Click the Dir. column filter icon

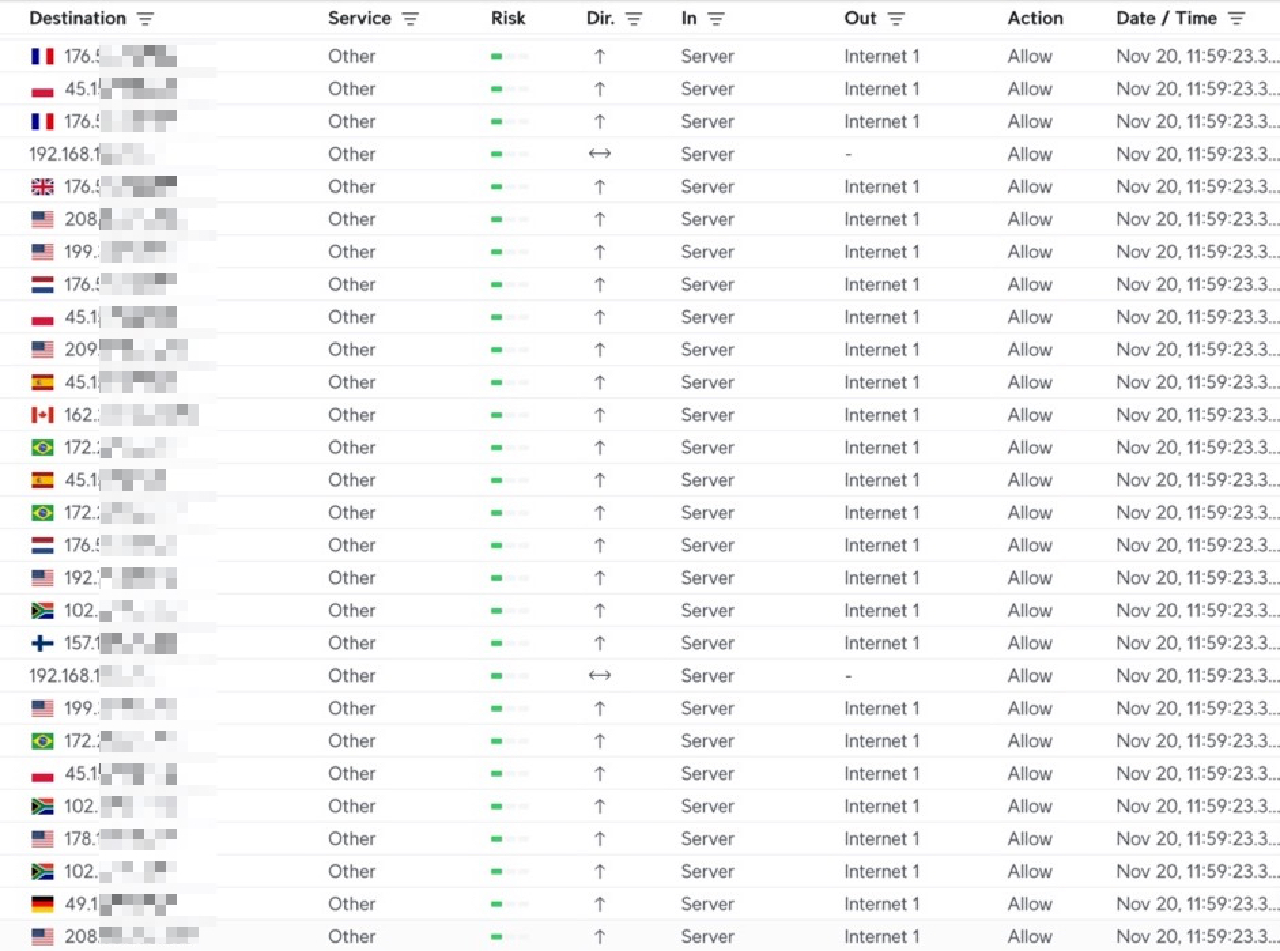click(x=634, y=19)
